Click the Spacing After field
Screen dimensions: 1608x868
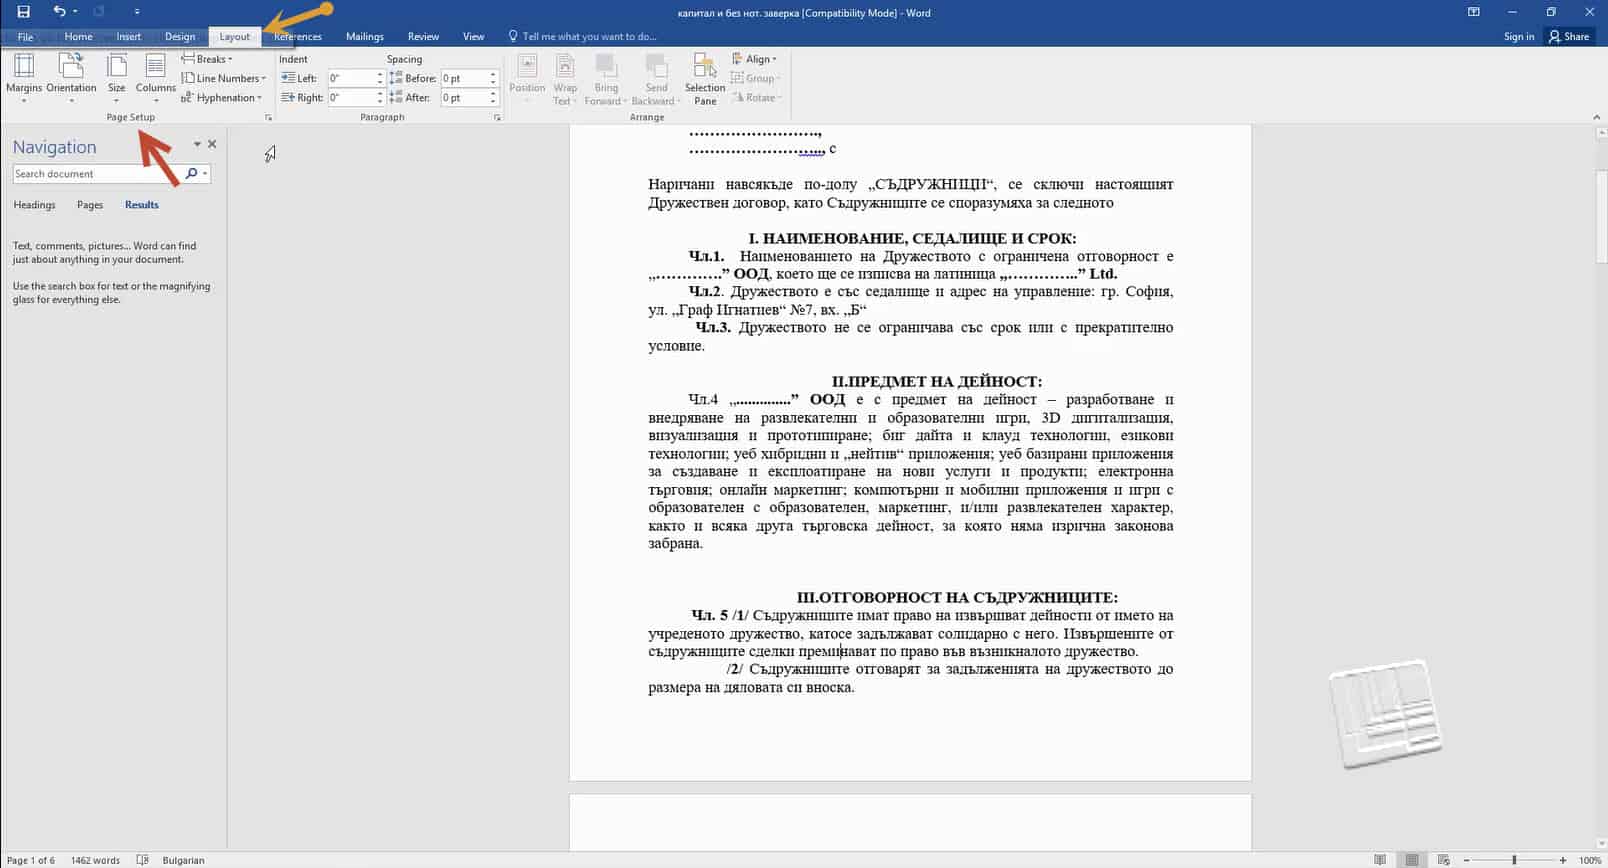pos(465,98)
